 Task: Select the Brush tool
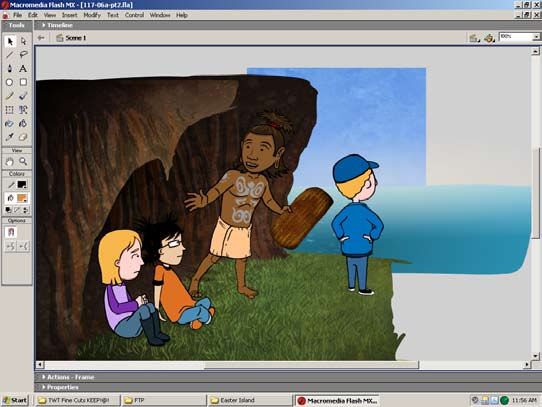point(23,96)
